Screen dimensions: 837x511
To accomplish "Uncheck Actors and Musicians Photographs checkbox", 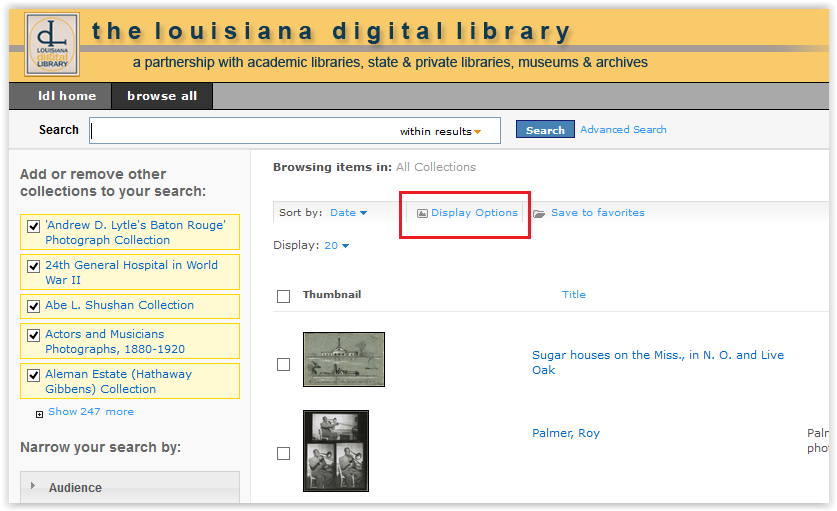I will coord(34,335).
